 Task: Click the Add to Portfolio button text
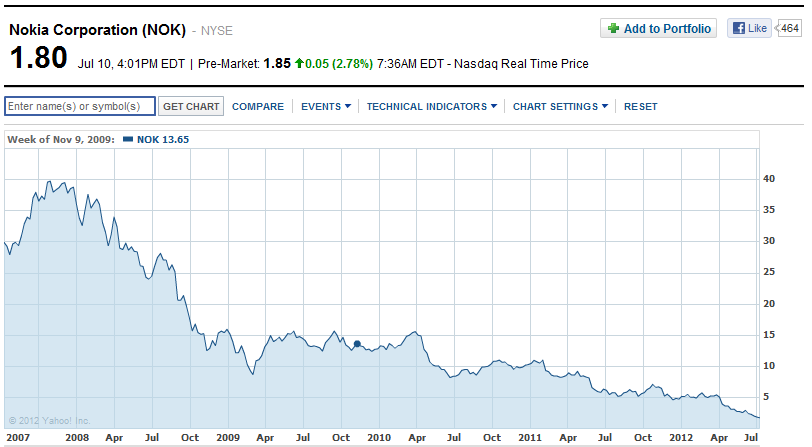pos(667,29)
